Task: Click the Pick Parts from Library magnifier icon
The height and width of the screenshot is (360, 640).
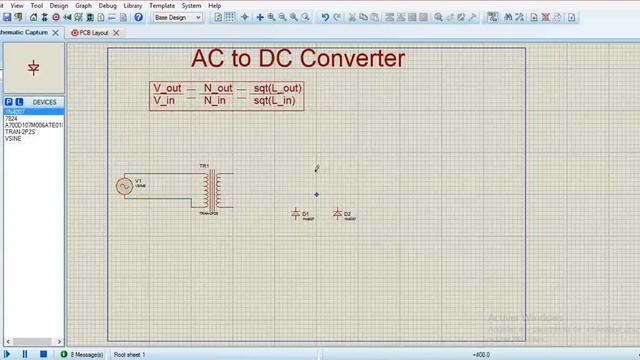Action: (438, 17)
